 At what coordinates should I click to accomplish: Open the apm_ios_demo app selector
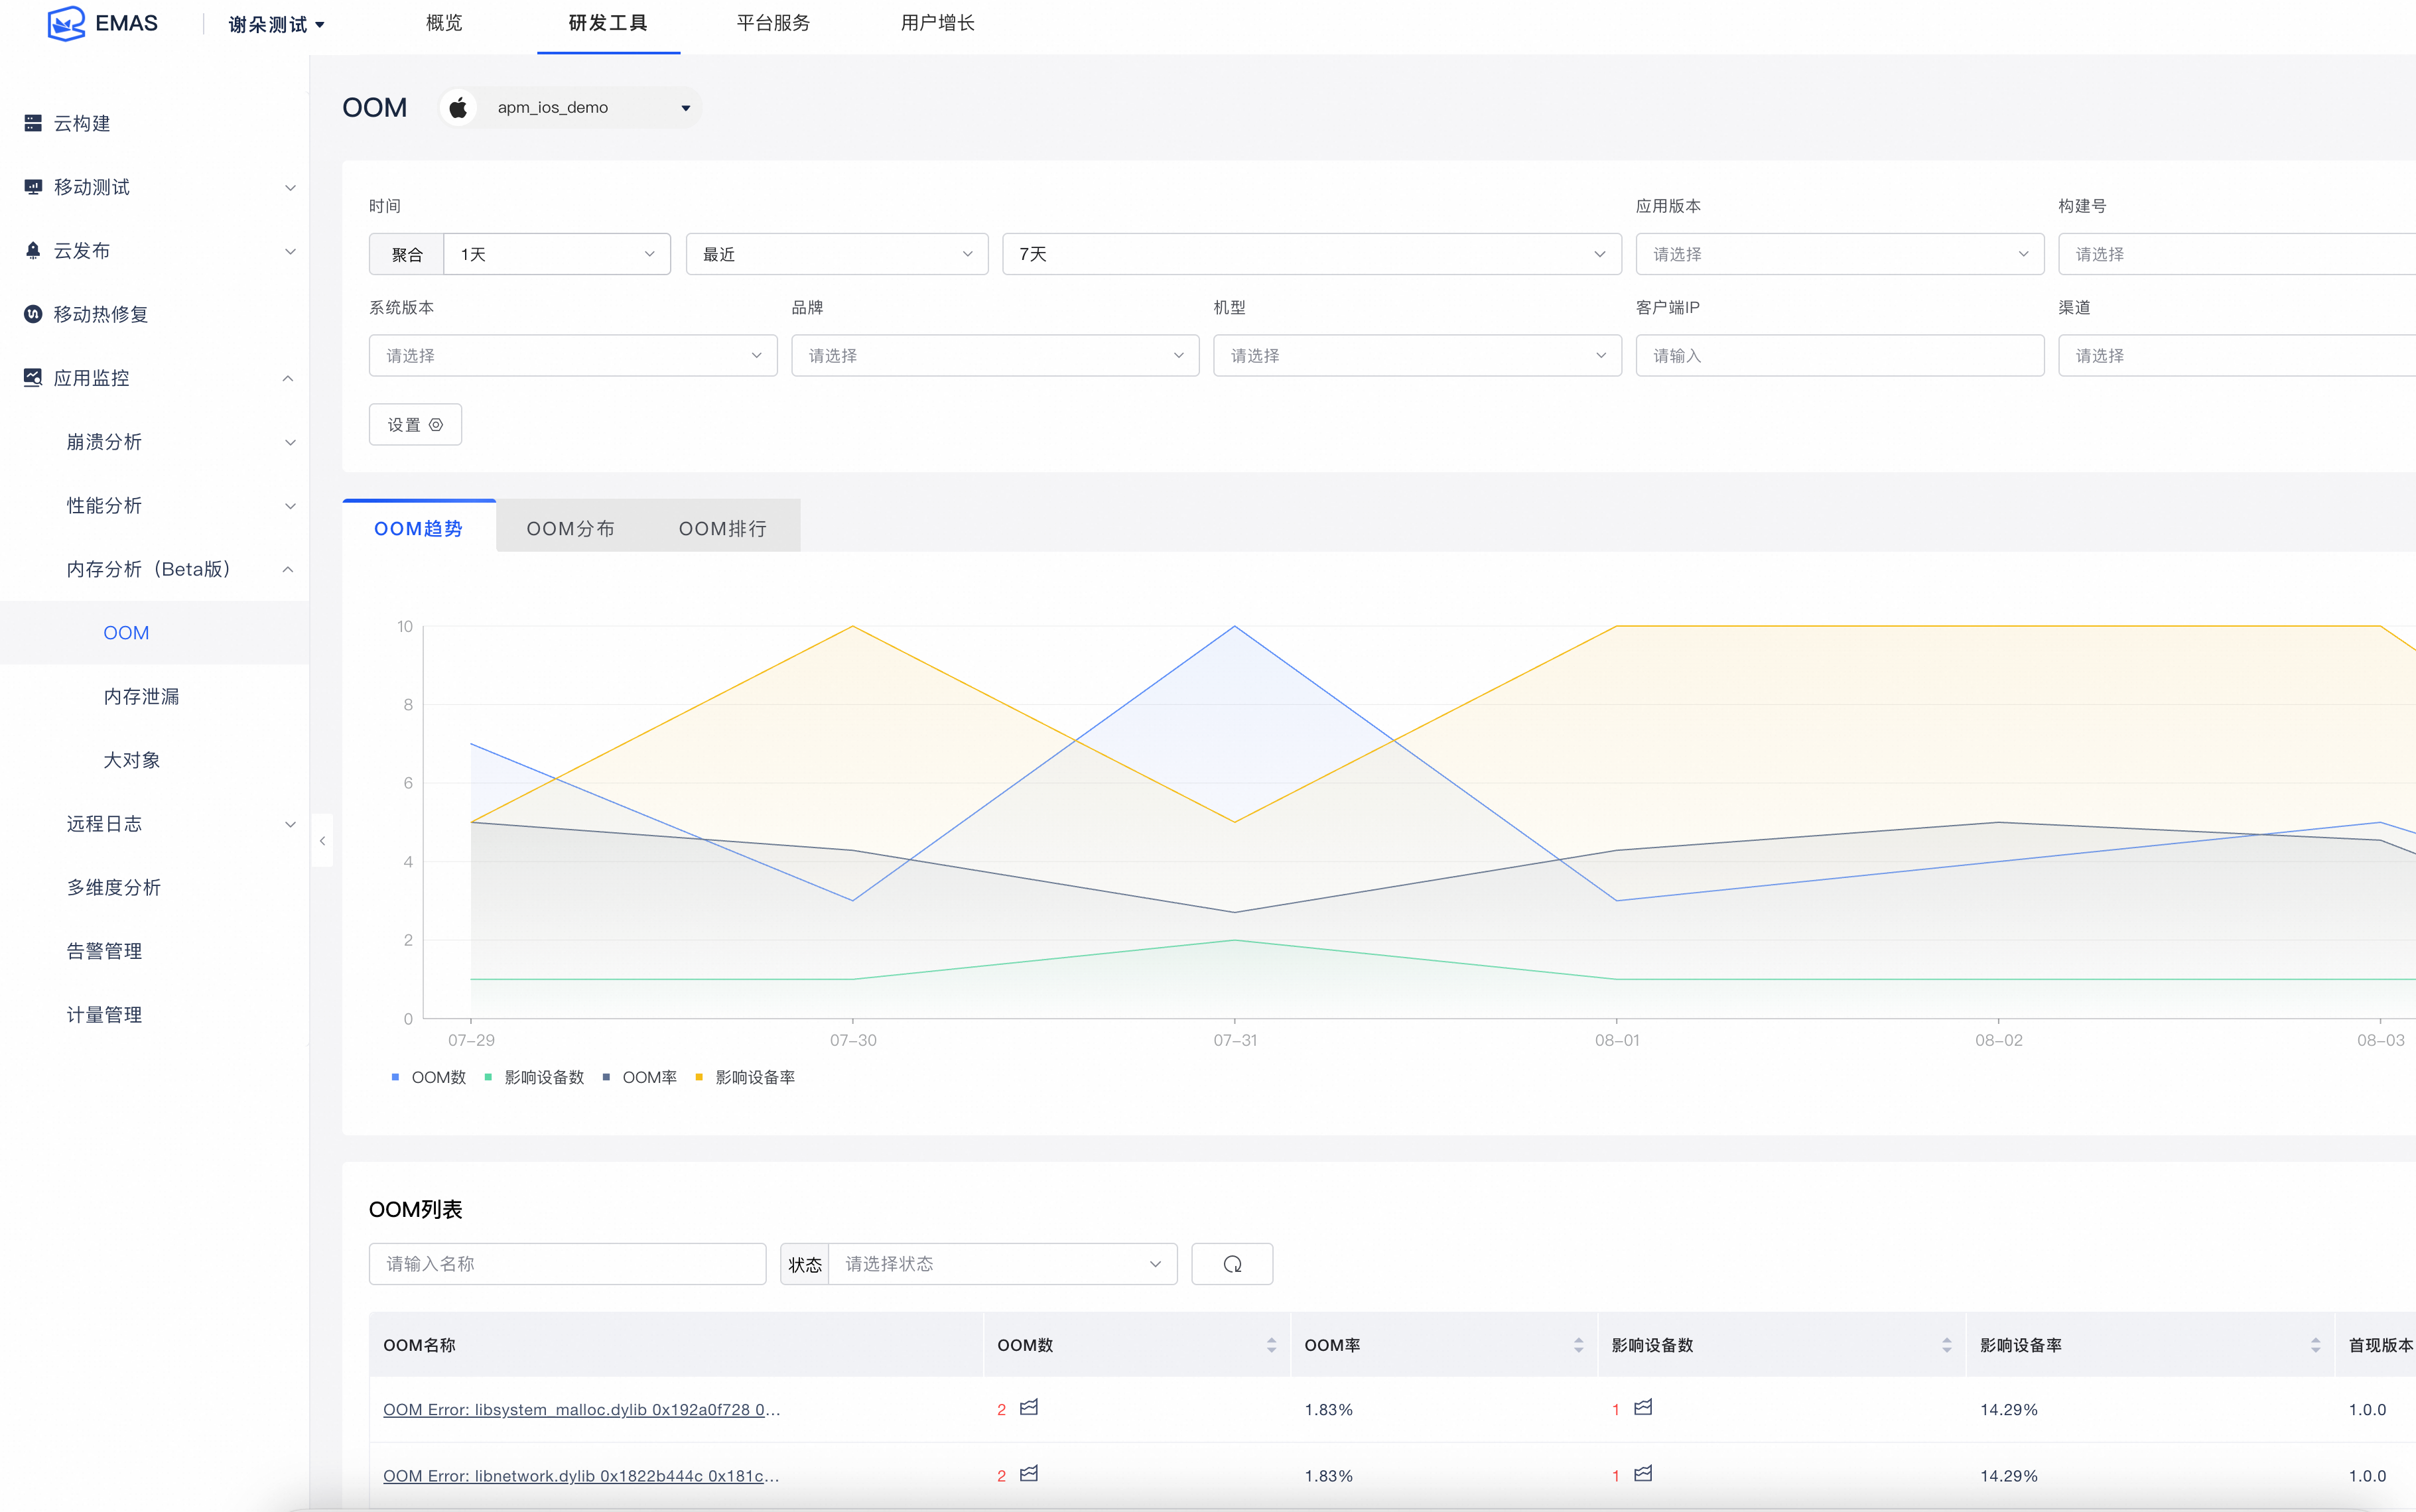point(571,107)
